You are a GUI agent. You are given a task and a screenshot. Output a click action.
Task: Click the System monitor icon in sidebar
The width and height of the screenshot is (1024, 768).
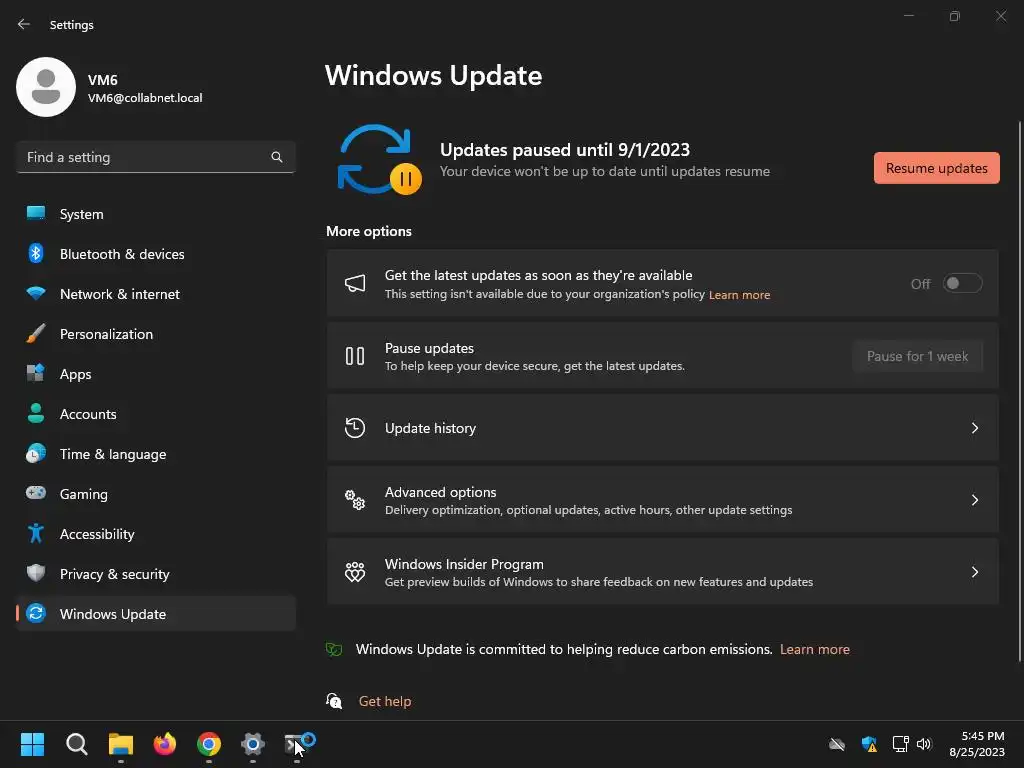click(x=36, y=214)
